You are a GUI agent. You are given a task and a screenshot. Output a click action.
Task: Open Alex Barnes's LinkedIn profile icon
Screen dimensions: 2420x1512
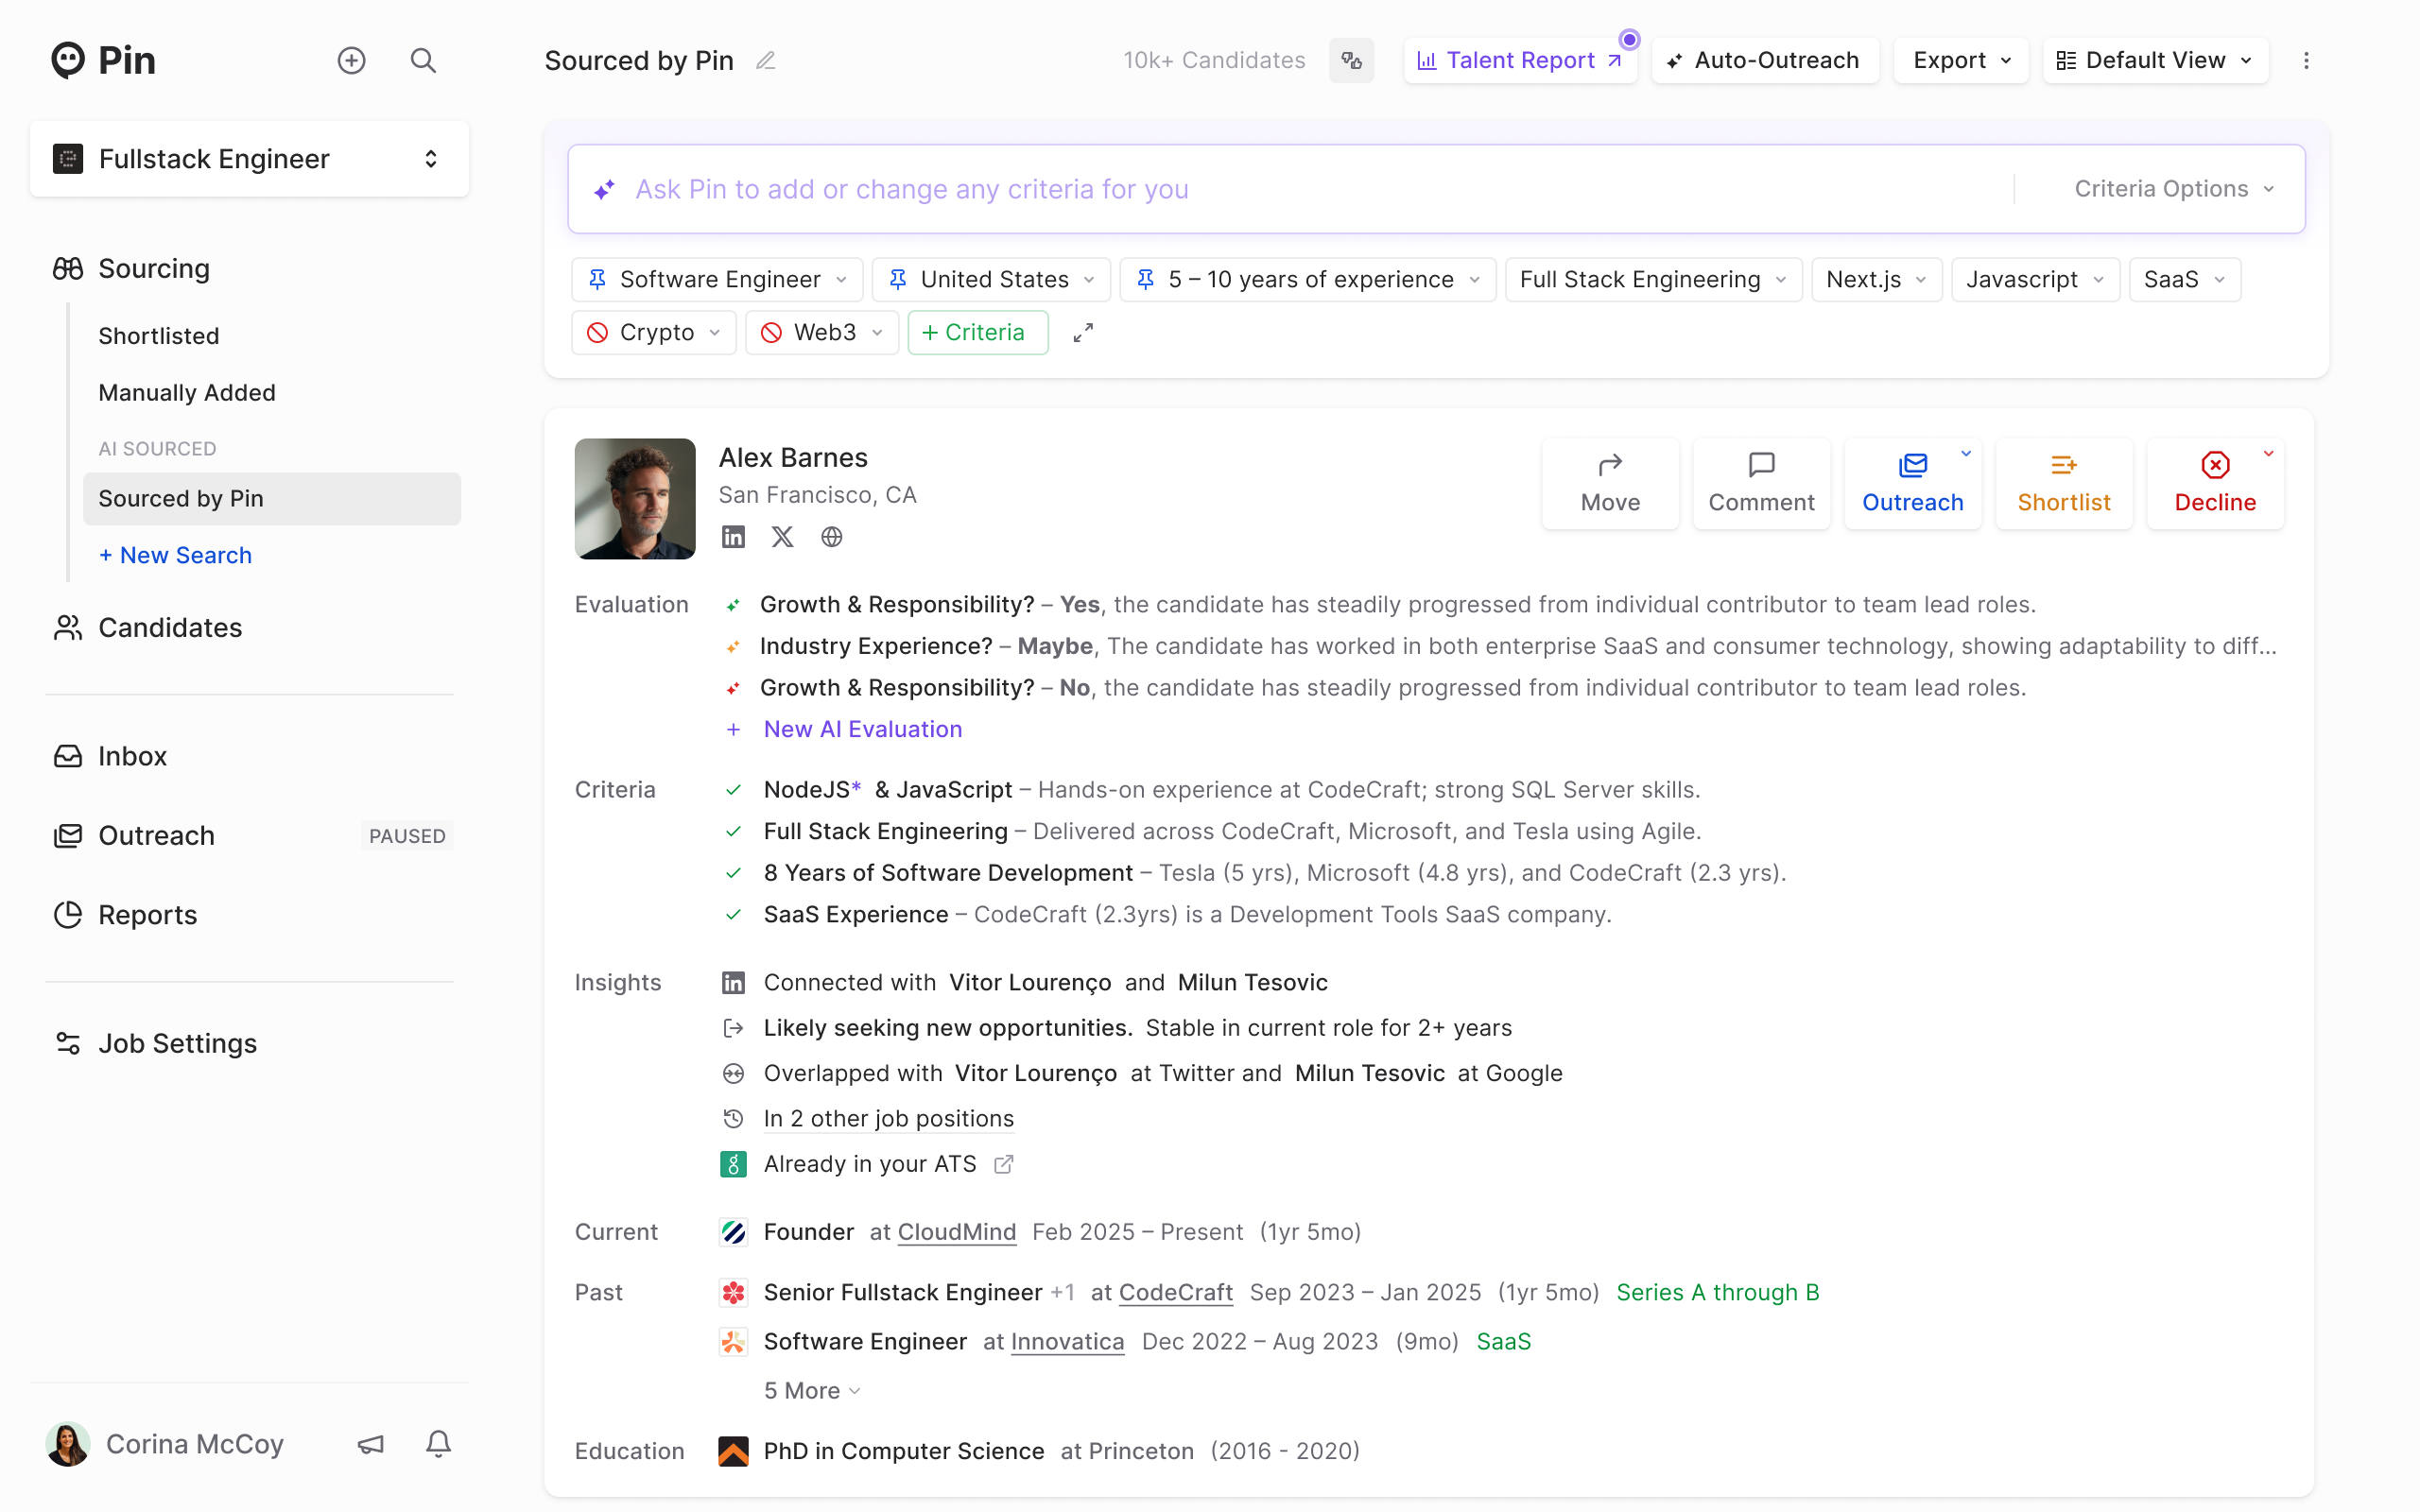coord(733,537)
